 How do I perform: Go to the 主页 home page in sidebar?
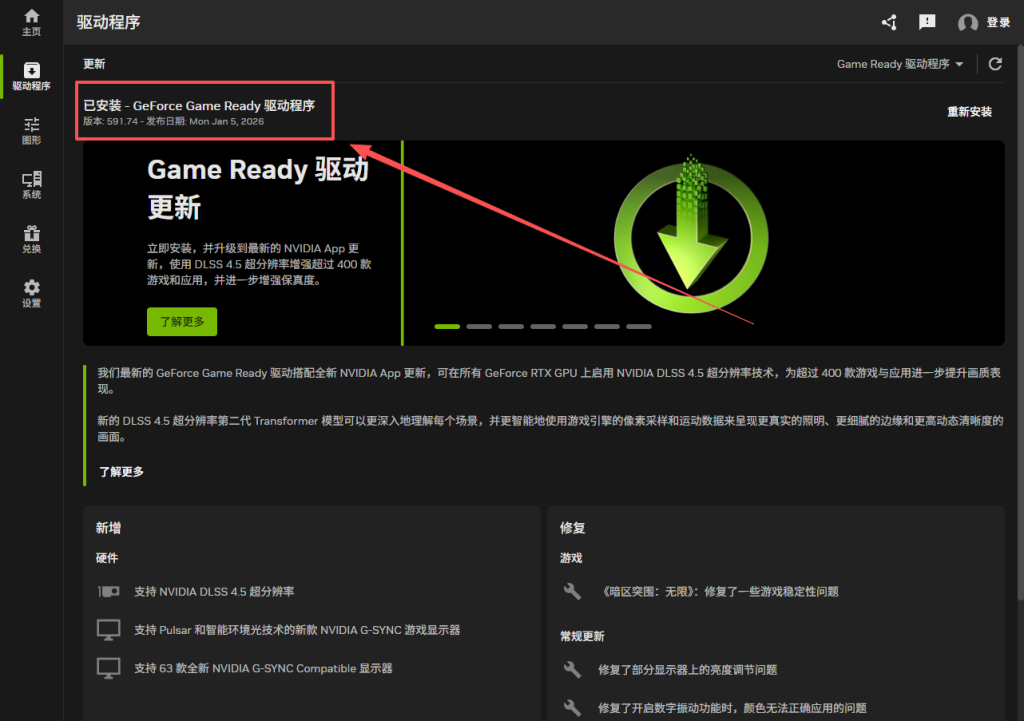pos(31,22)
